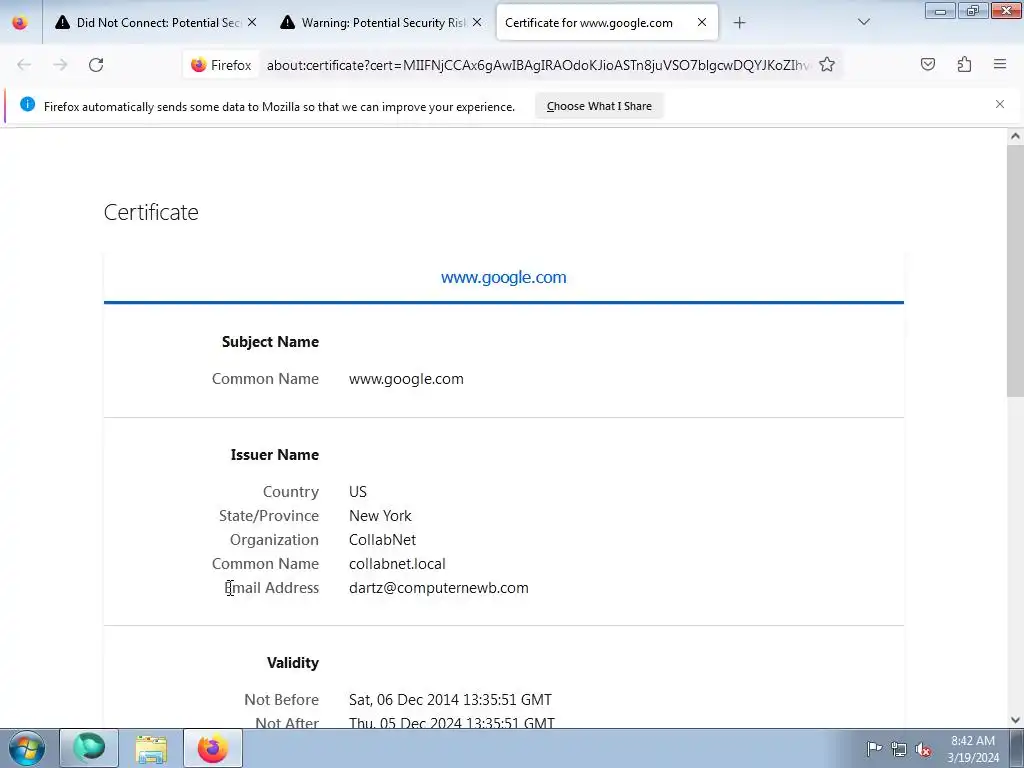
Task: Select the Country value 'US'
Action: point(358,492)
